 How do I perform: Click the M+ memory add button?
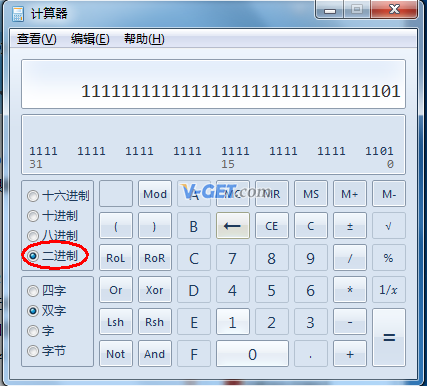pyautogui.click(x=350, y=194)
